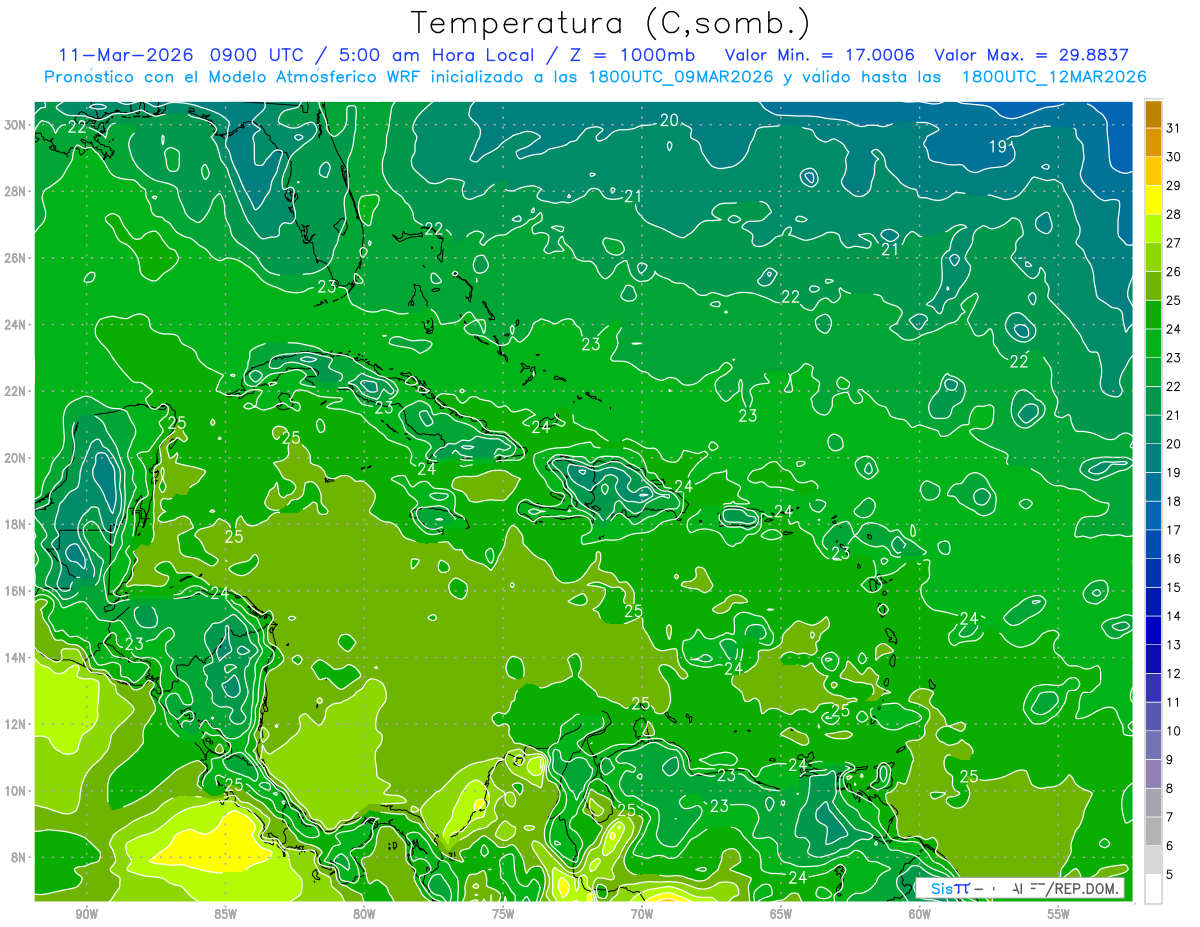The height and width of the screenshot is (927, 1200).
Task: Click latitude axis label '20N'
Action: point(16,458)
